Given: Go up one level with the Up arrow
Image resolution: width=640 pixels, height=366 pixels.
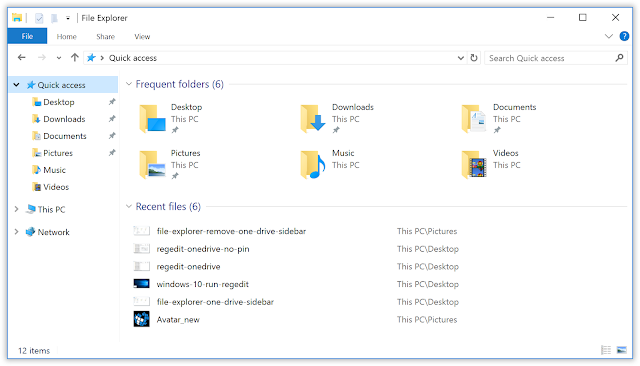Looking at the screenshot, I should coord(75,58).
